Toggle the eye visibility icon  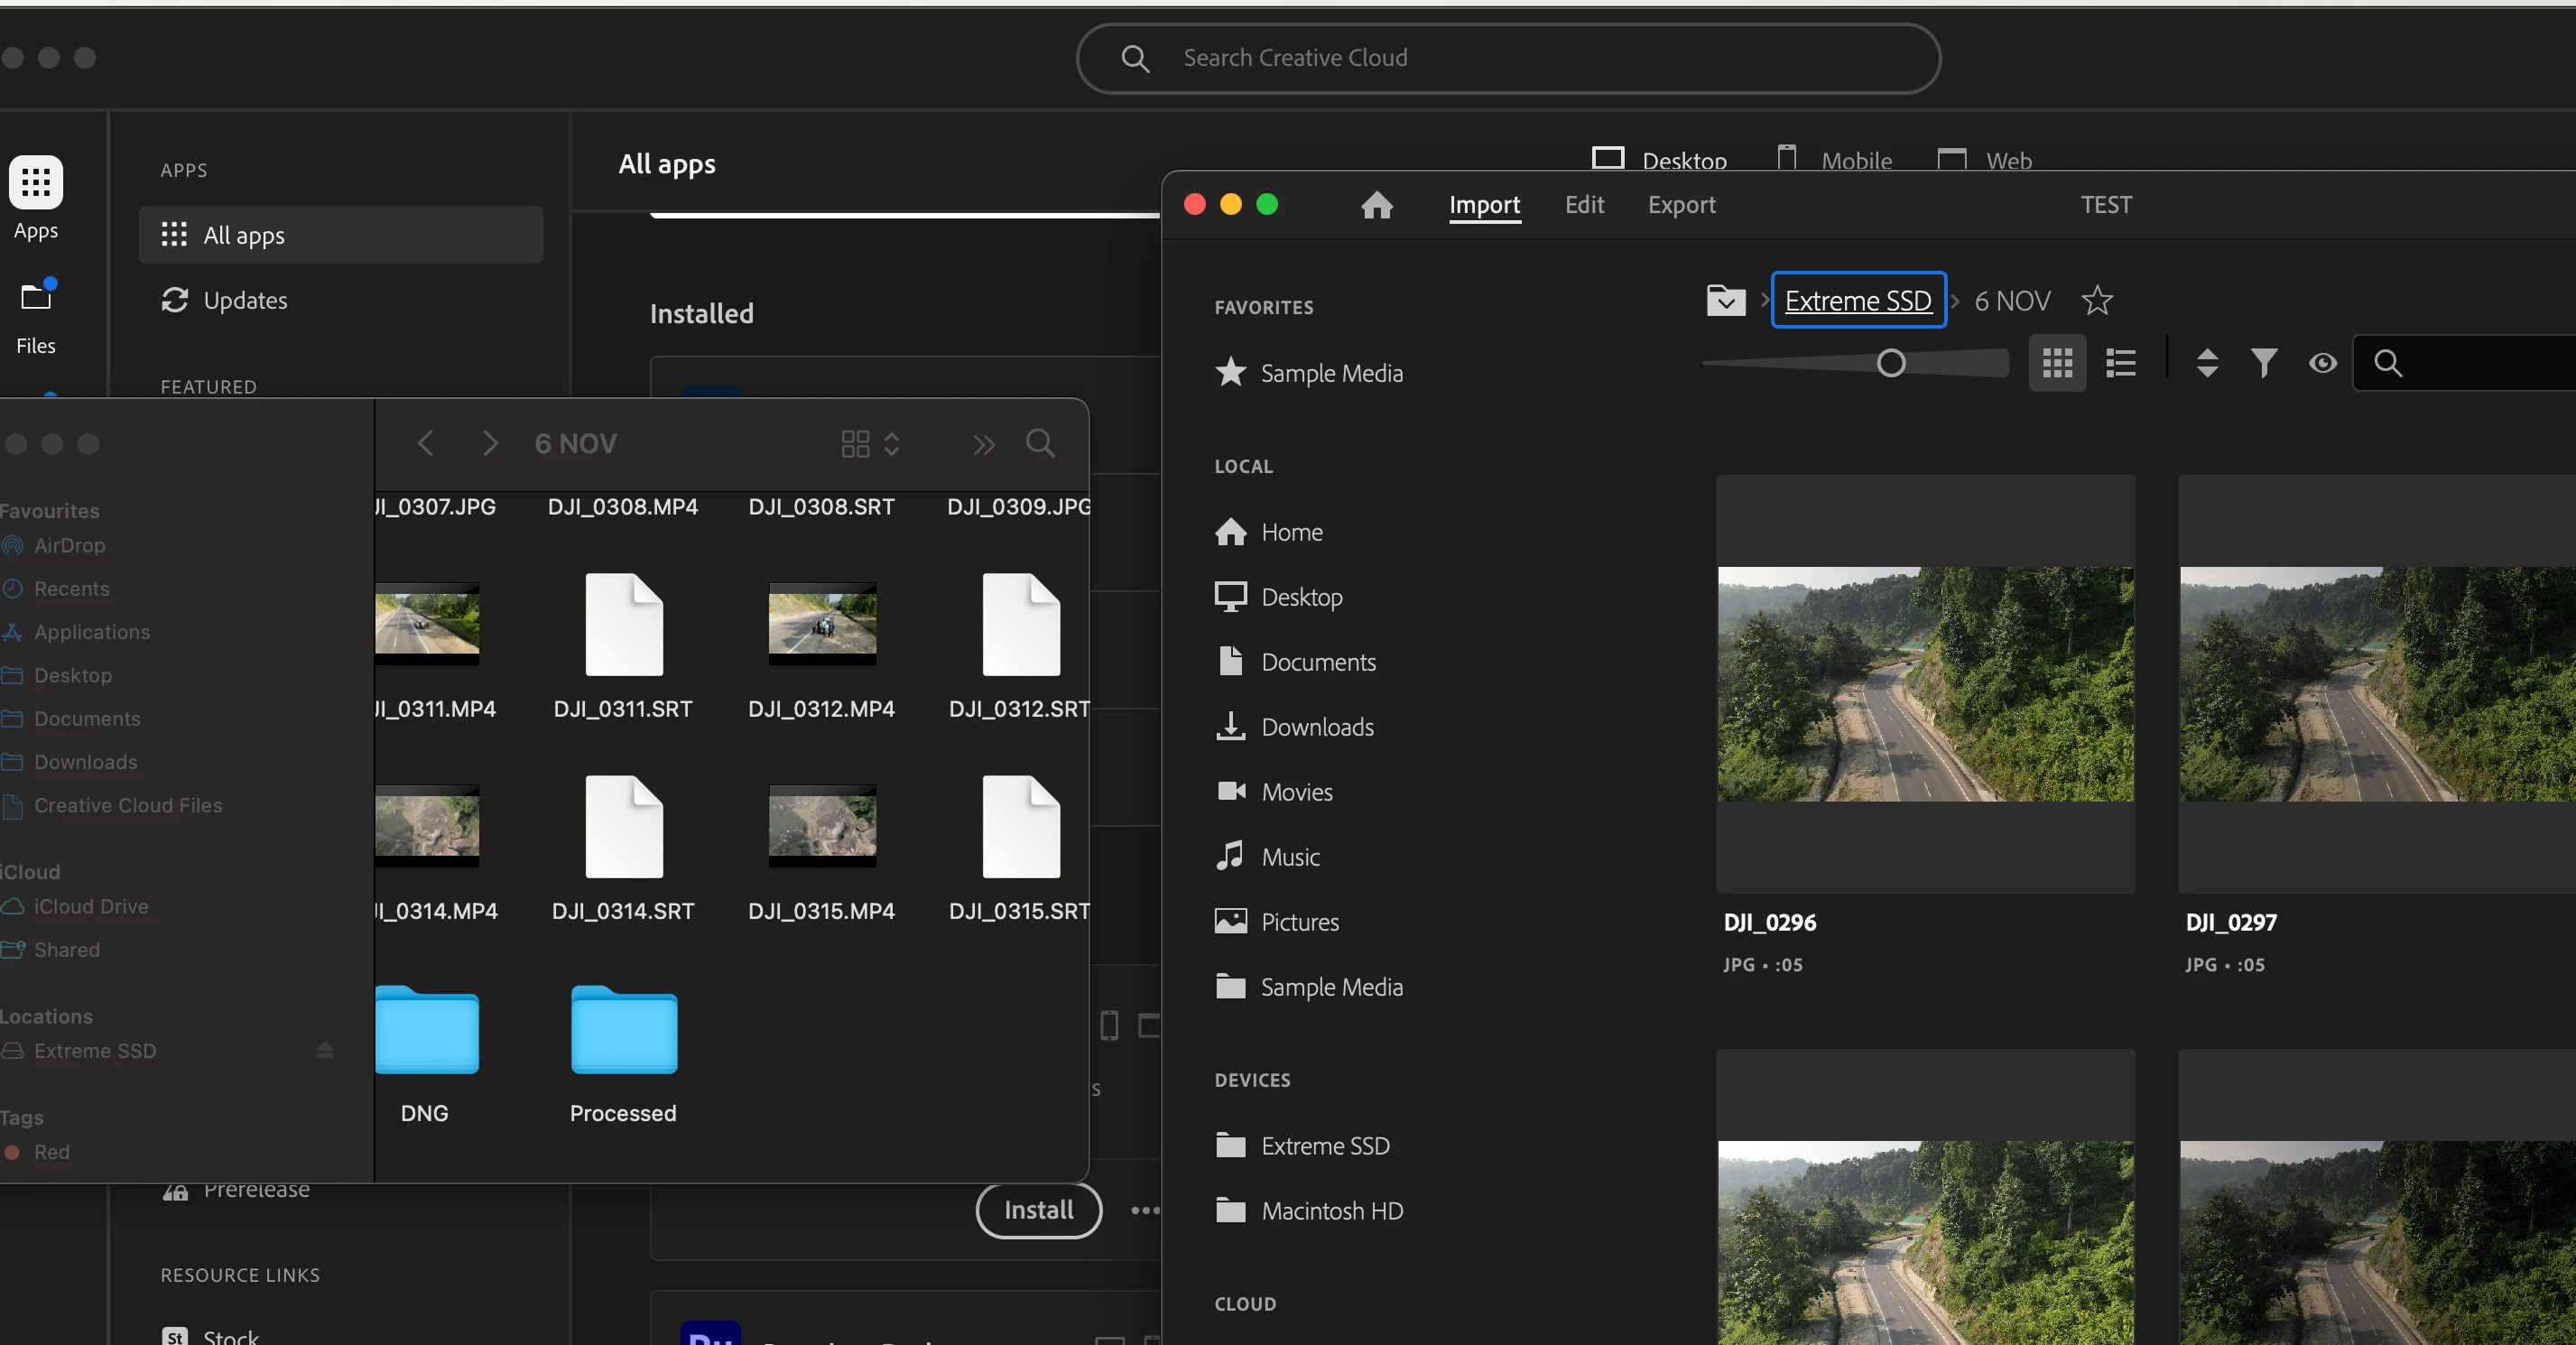point(2322,363)
